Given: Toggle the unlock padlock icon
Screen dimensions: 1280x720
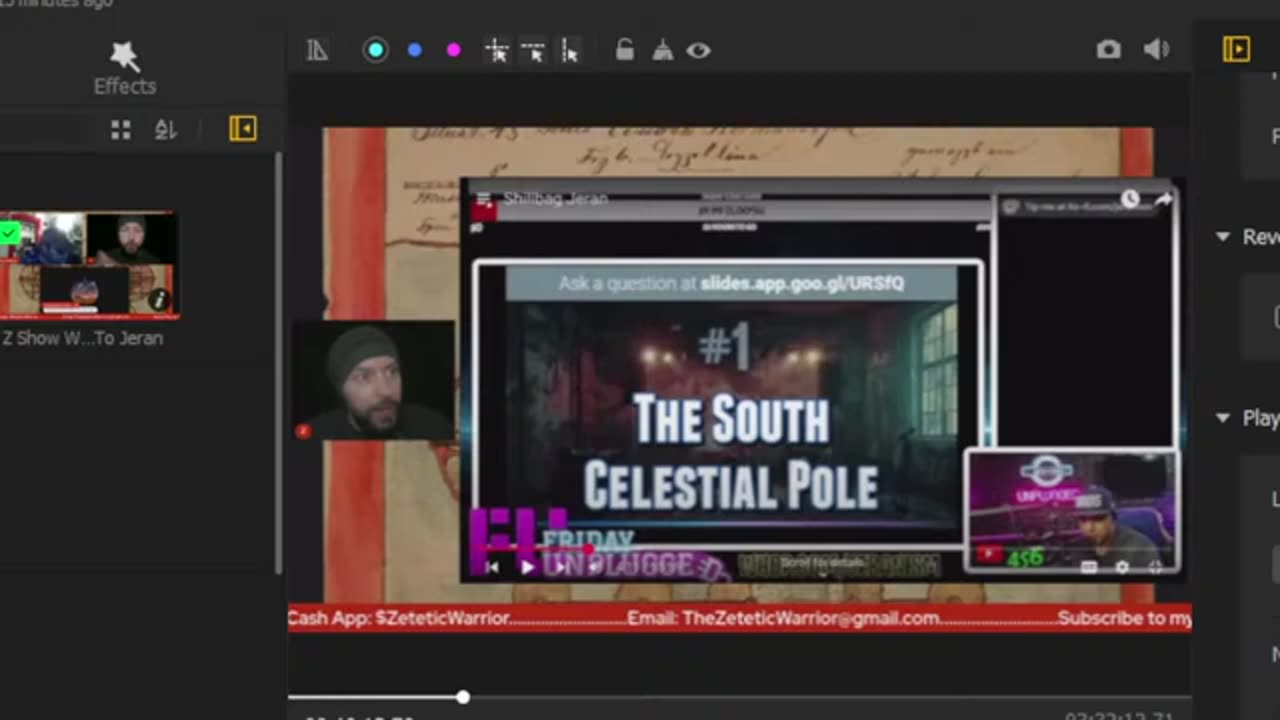Looking at the screenshot, I should click(624, 49).
